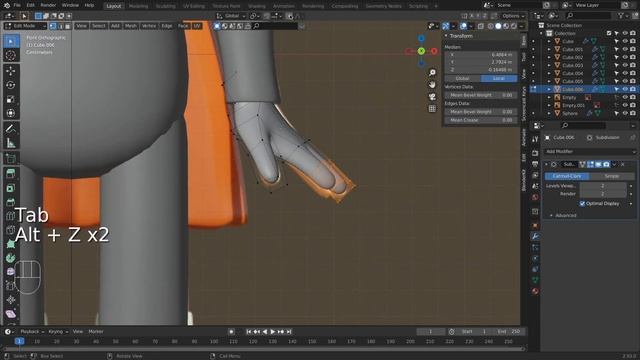Click the Render levels value field
The height and width of the screenshot is (360, 640).
point(603,193)
